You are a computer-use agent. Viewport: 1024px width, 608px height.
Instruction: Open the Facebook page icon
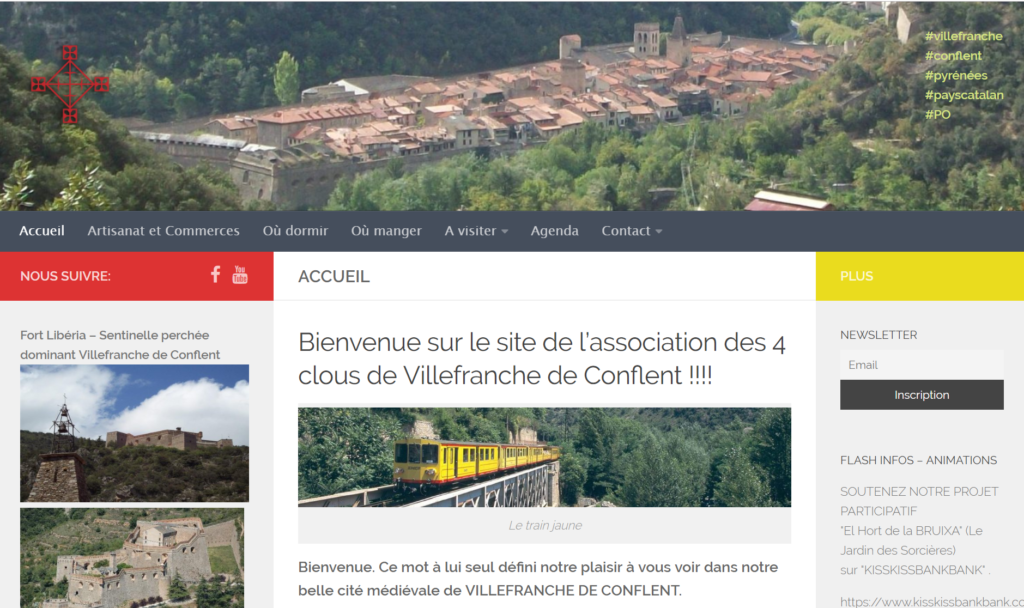(x=216, y=274)
